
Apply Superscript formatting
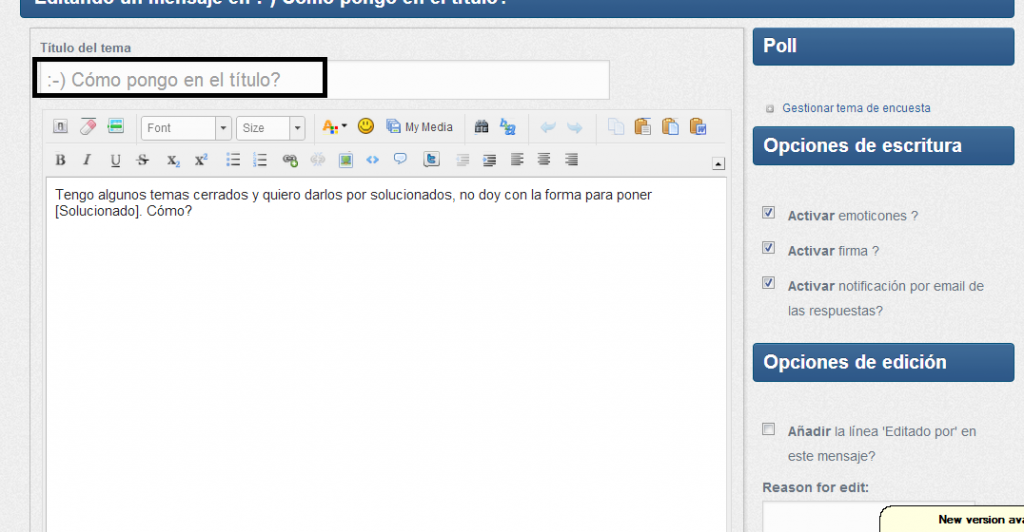point(200,160)
